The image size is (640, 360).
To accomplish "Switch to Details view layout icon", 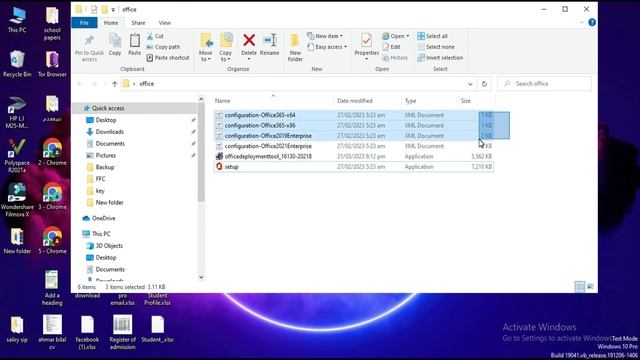I will (x=580, y=287).
